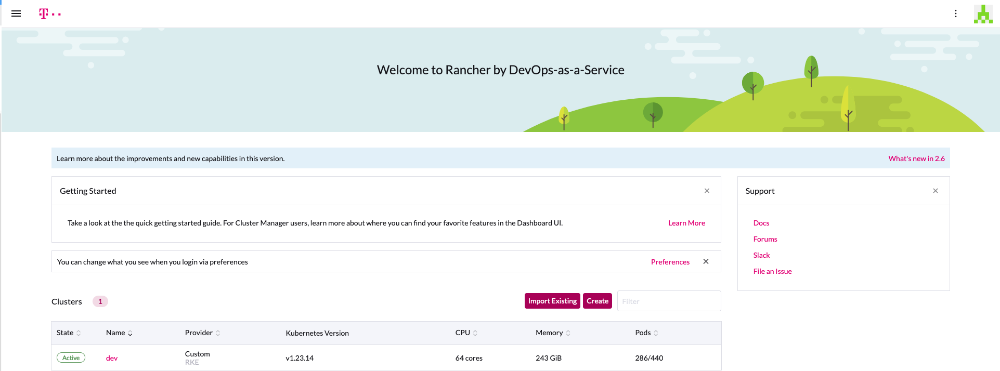Click the Welcome to Rancher heading
Screen dimensions: 1000x371
click(501, 70)
